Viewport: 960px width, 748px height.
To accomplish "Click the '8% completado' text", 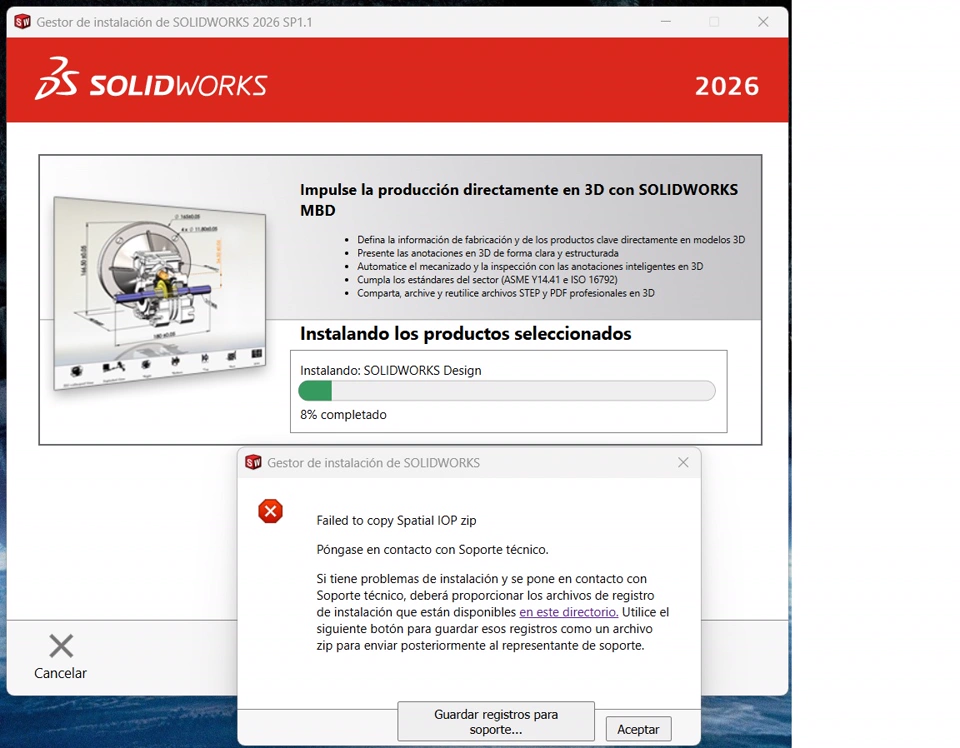I will 343,414.
